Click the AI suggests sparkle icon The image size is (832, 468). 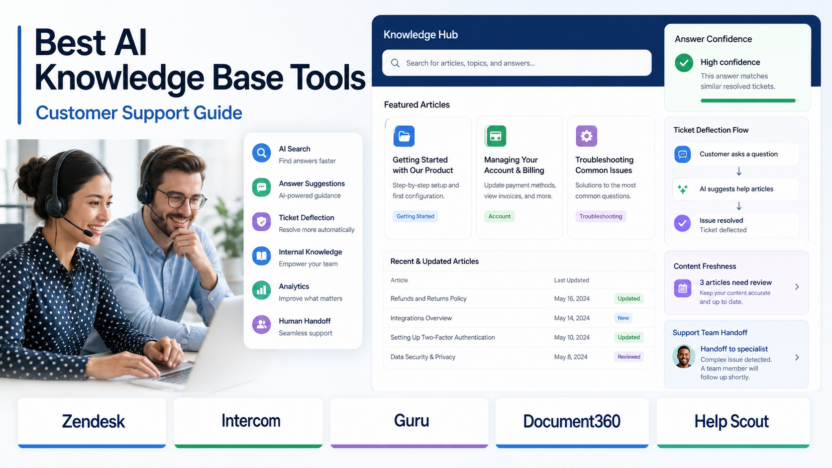[682, 189]
